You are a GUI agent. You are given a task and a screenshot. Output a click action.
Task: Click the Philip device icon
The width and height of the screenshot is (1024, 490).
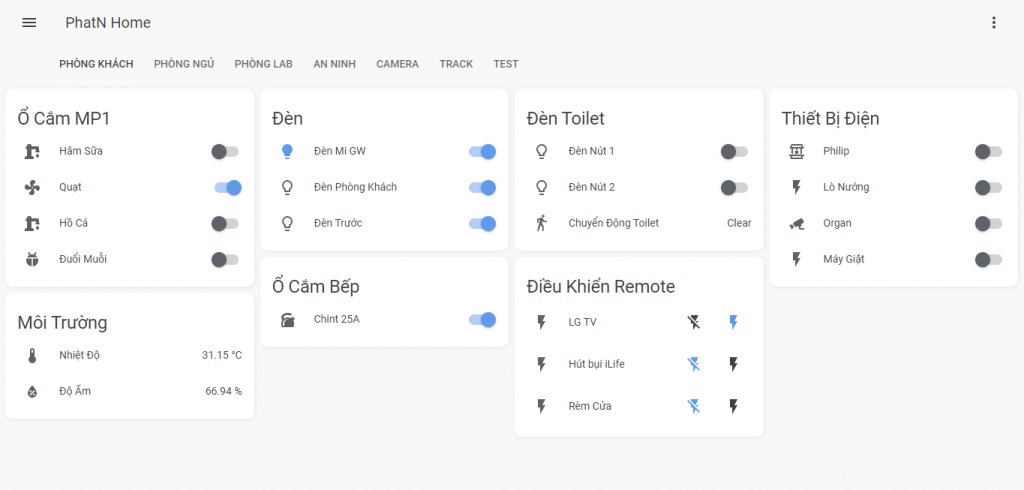coord(796,152)
